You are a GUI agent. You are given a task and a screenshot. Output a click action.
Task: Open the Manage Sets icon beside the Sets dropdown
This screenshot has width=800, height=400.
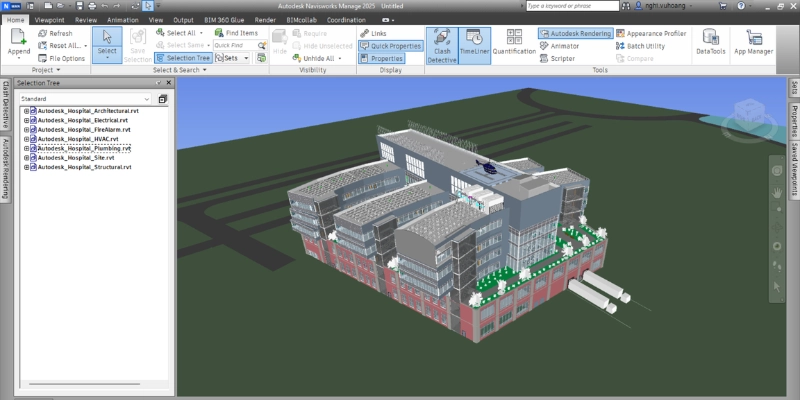[261, 58]
